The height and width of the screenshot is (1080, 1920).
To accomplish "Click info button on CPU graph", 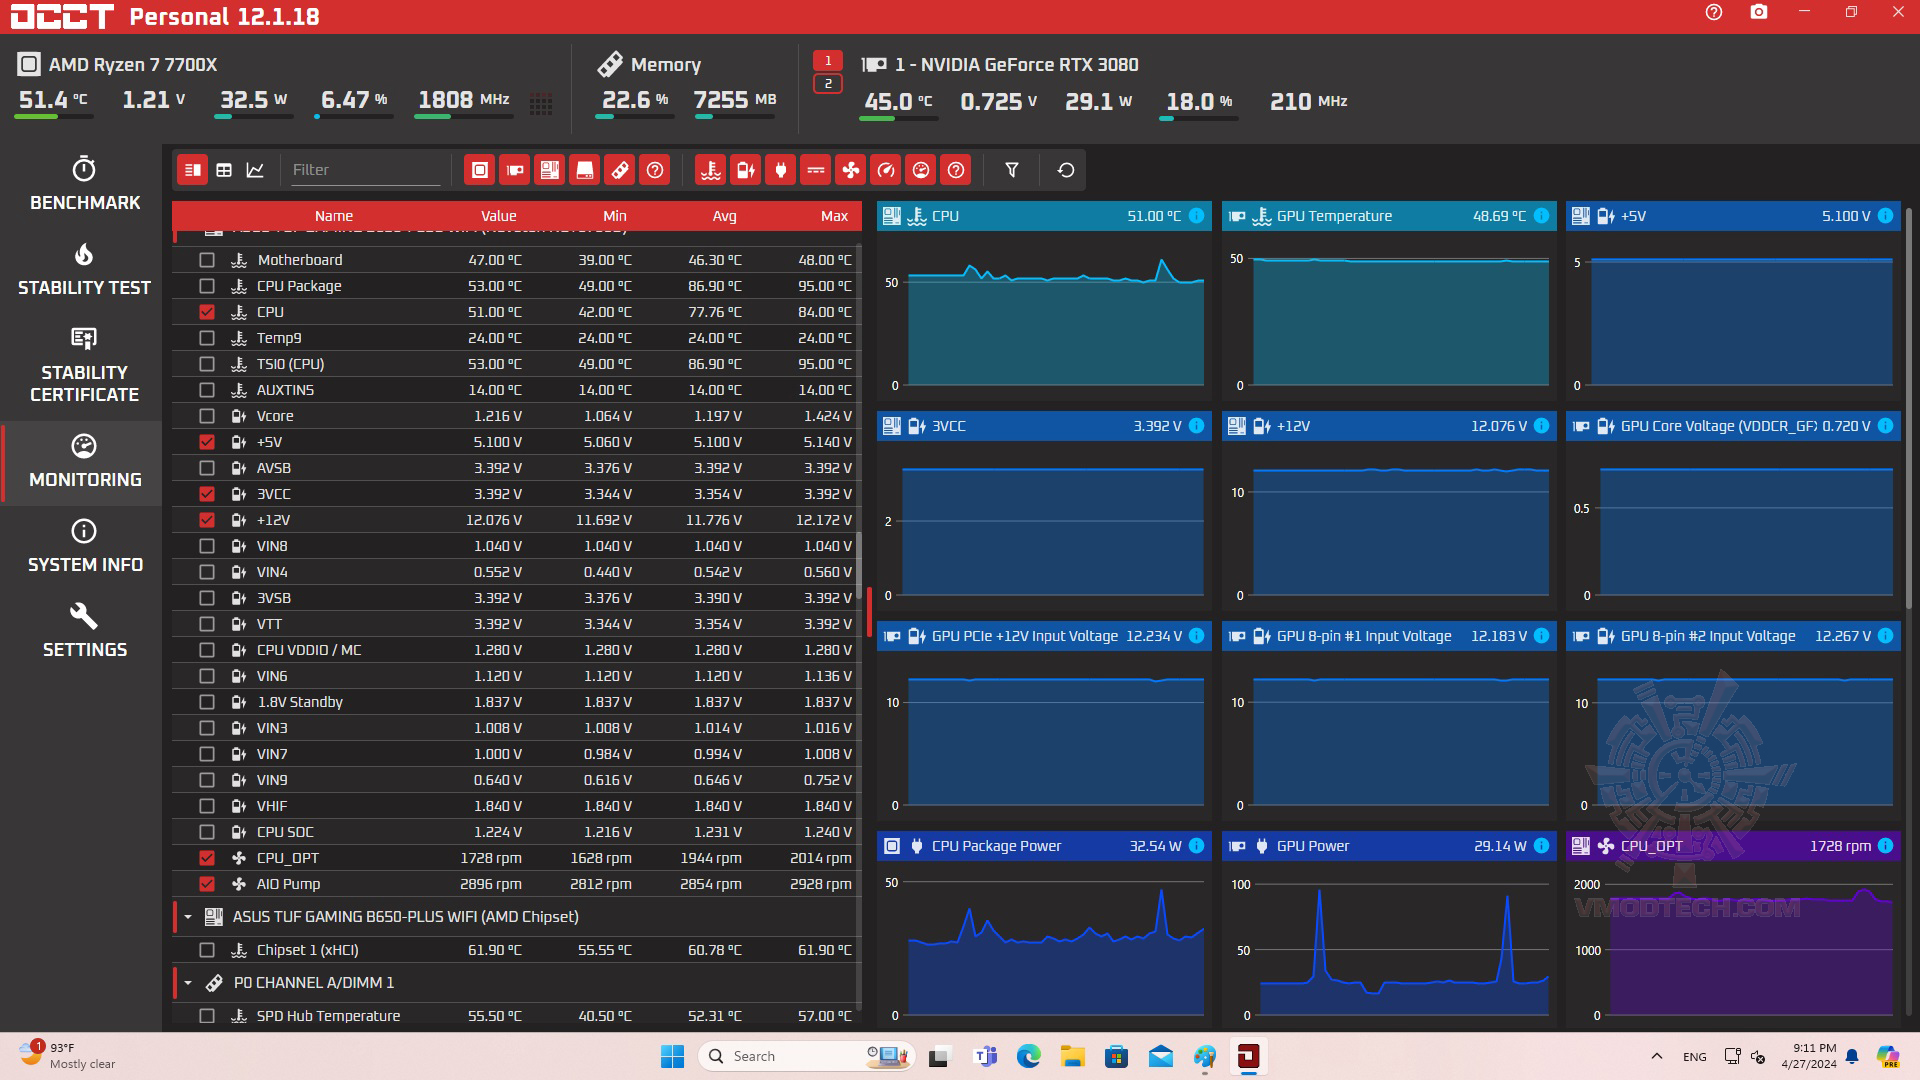I will [1197, 216].
